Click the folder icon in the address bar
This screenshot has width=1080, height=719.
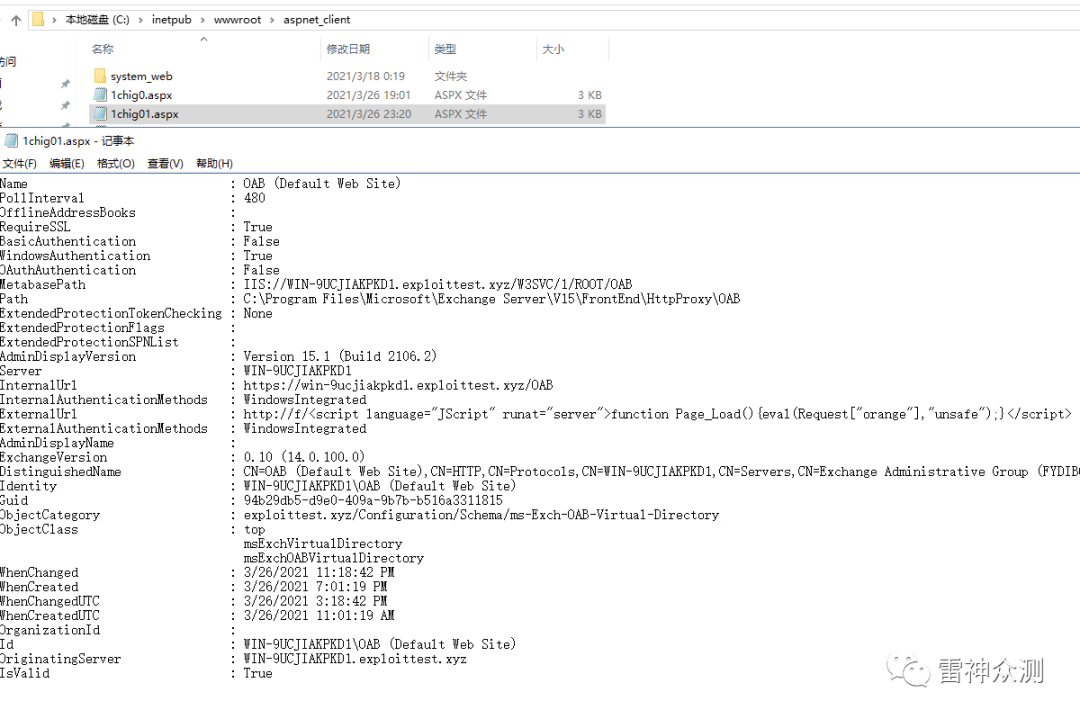tap(39, 19)
